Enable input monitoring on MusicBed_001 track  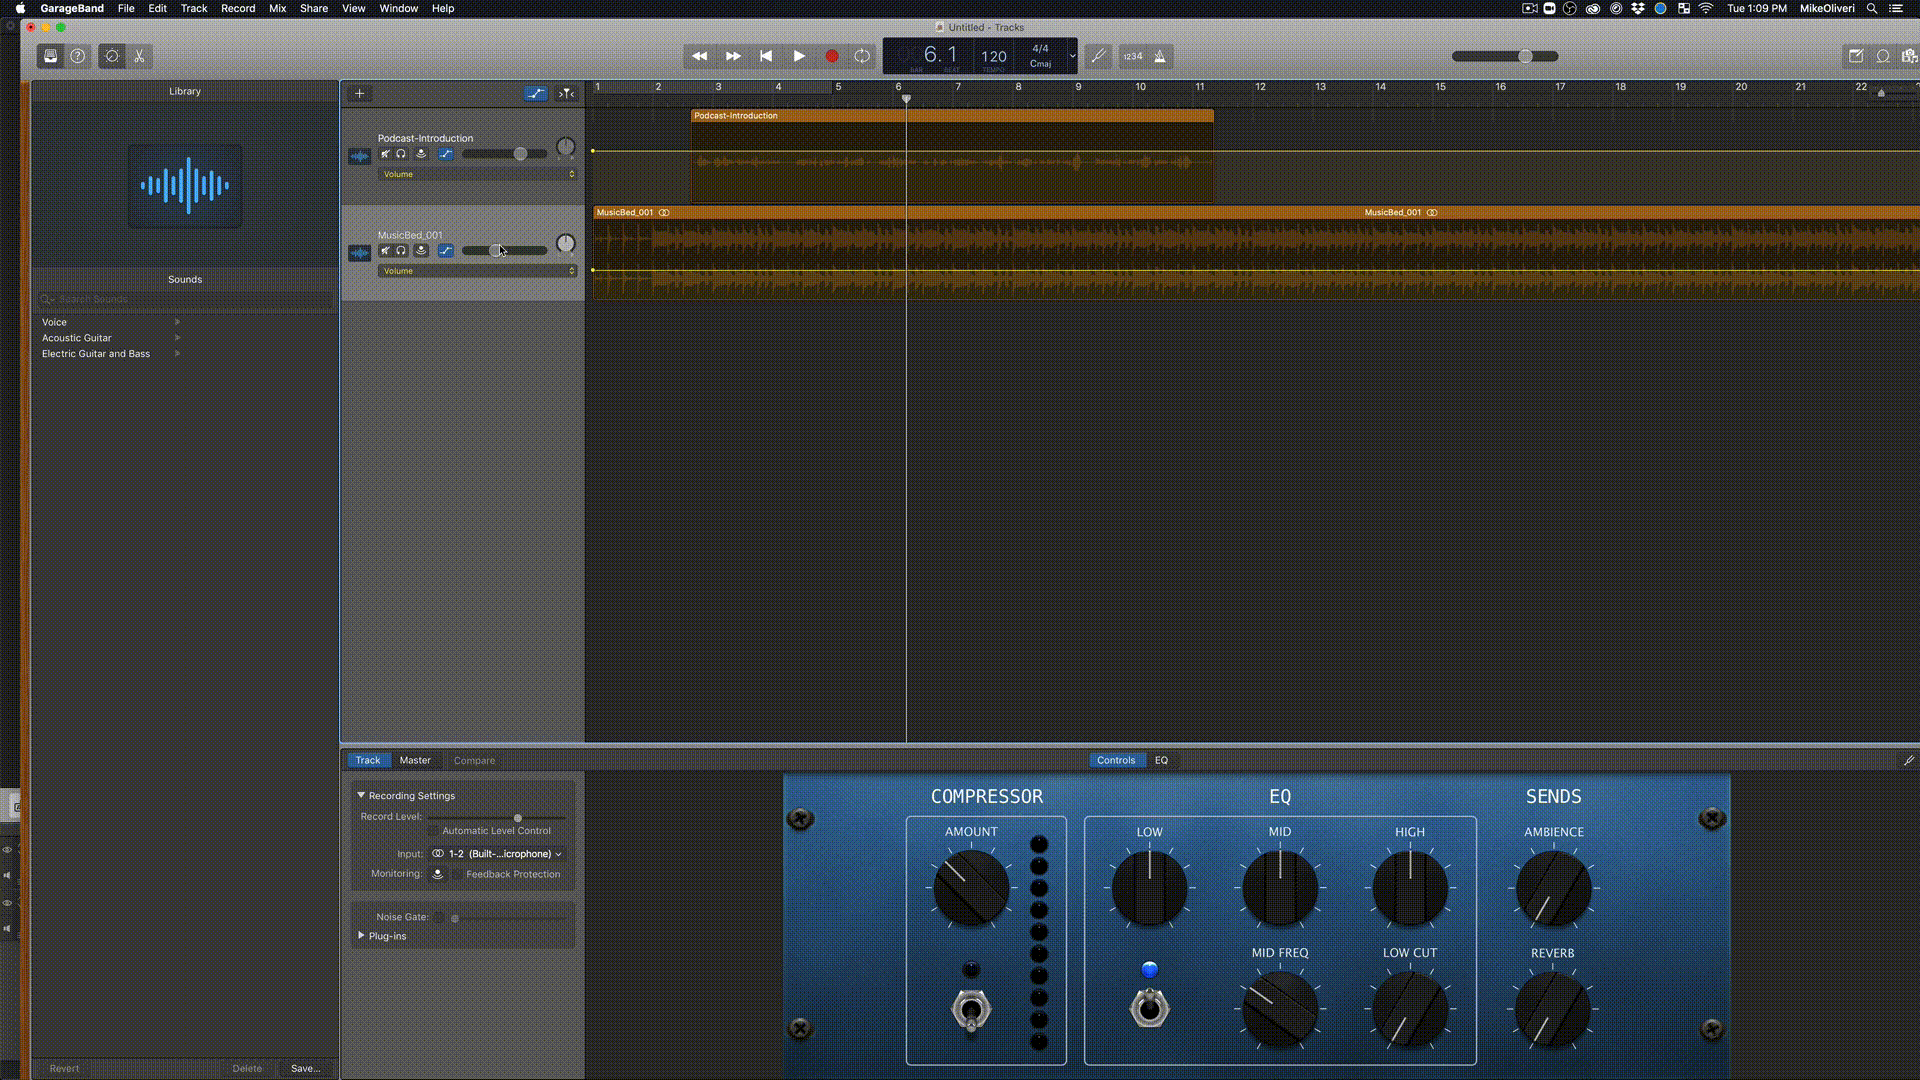pyautogui.click(x=421, y=251)
